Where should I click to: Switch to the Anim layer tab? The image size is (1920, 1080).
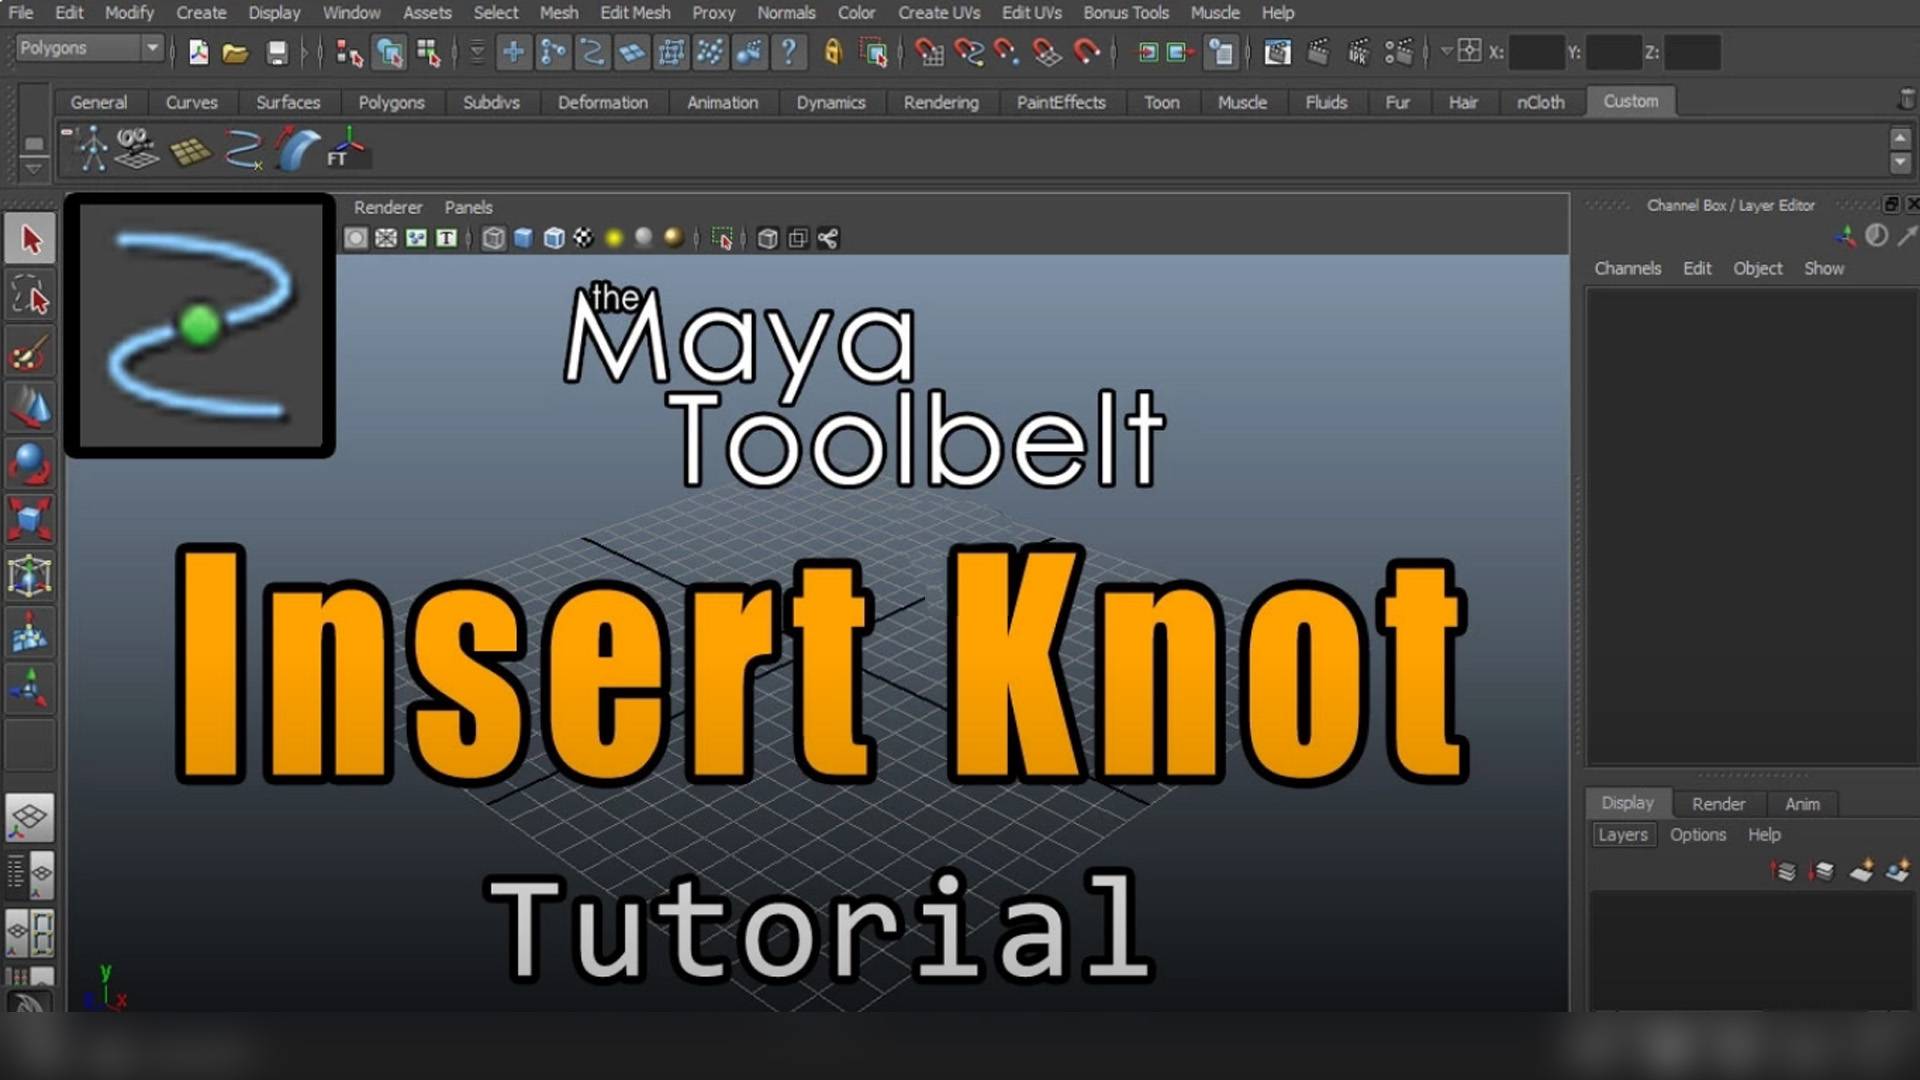(x=1802, y=803)
